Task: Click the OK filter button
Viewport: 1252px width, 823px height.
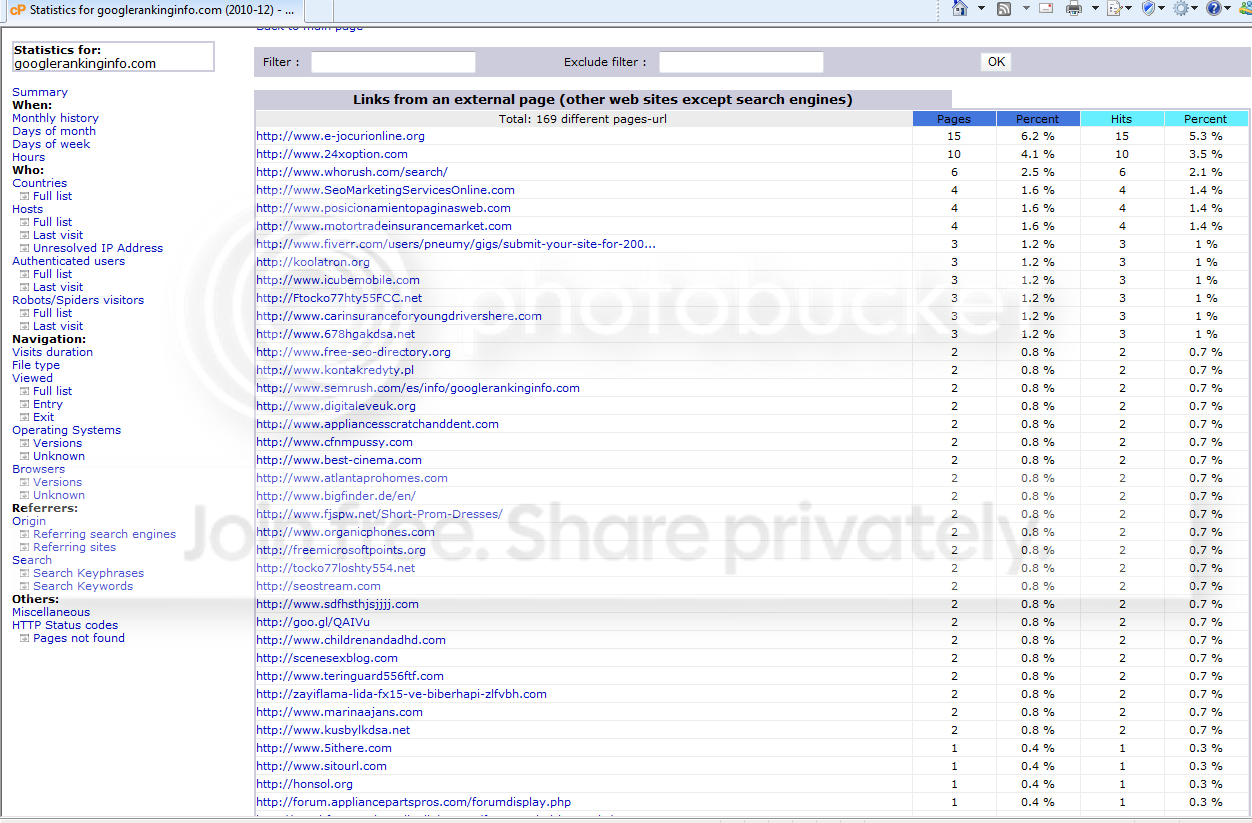Action: [x=996, y=62]
